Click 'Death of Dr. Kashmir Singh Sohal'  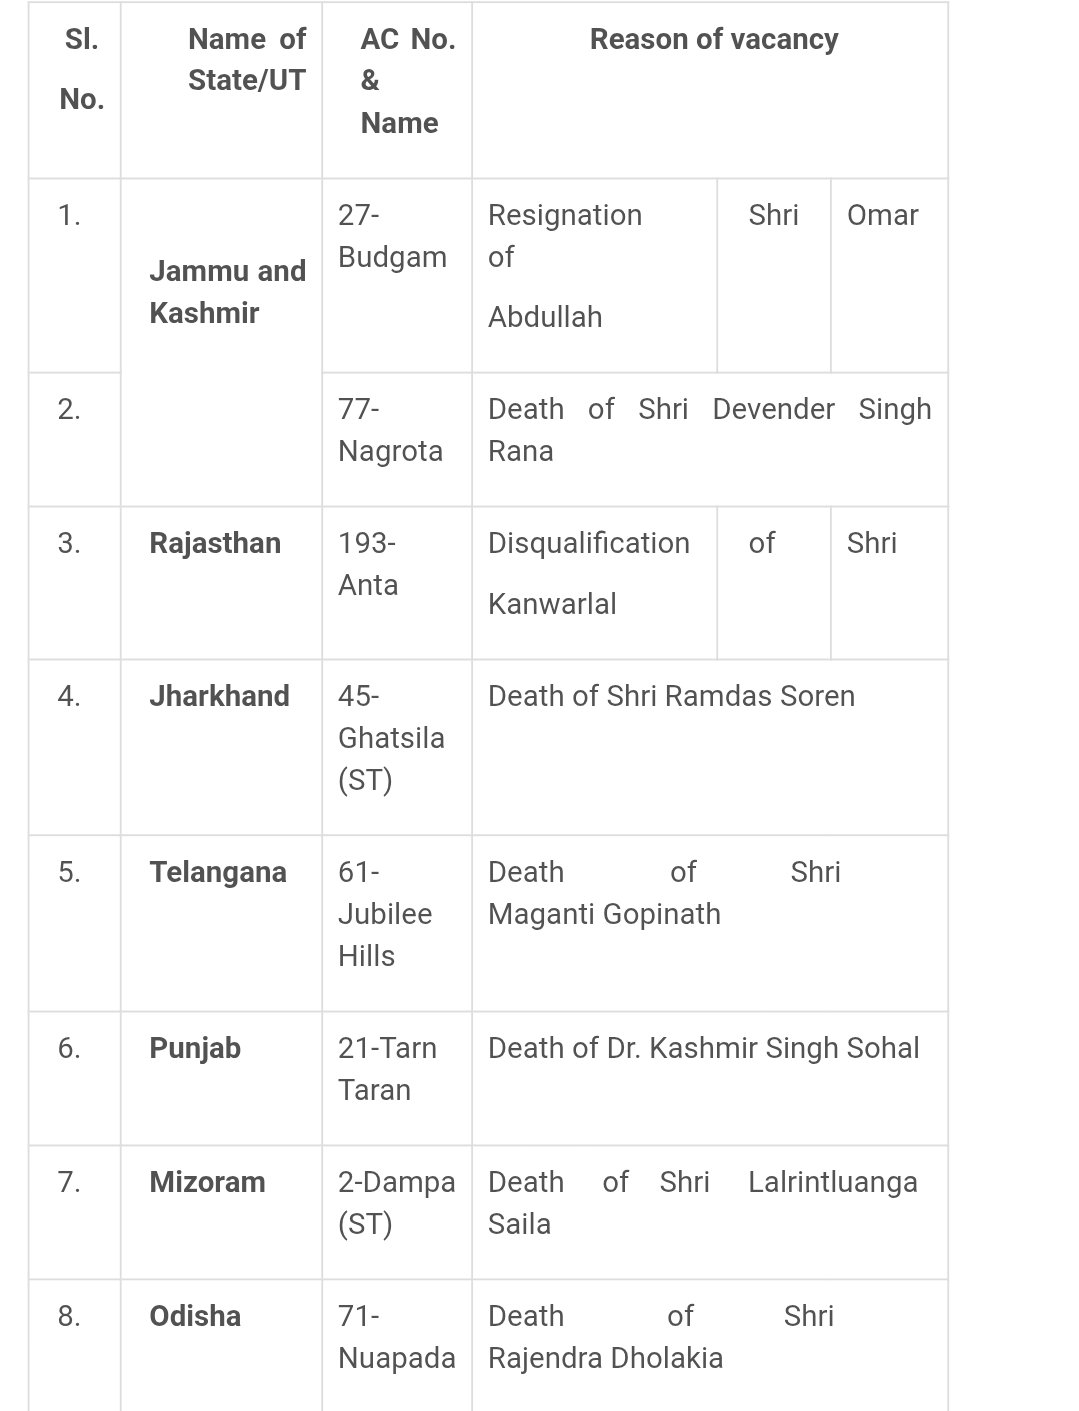703,1048
